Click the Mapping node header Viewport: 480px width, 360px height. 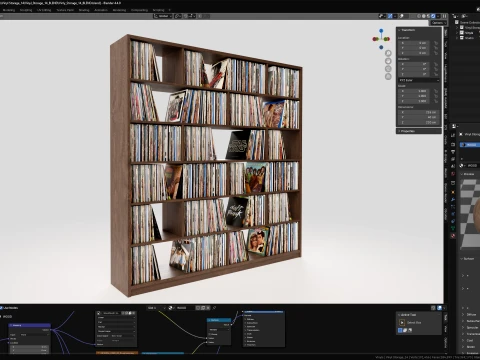click(30, 325)
